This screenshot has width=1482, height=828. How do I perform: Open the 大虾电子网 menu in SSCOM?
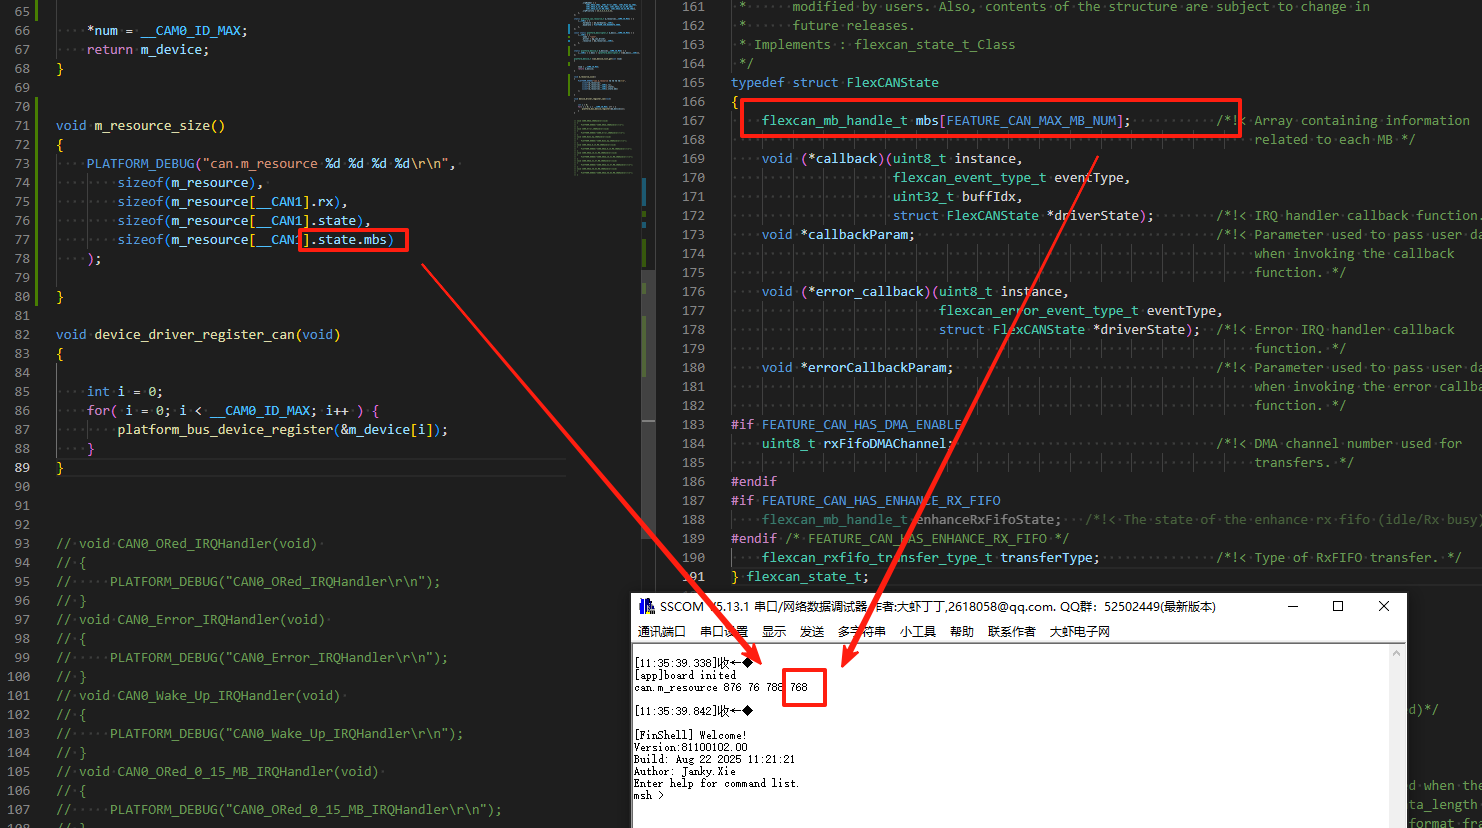pyautogui.click(x=1079, y=631)
